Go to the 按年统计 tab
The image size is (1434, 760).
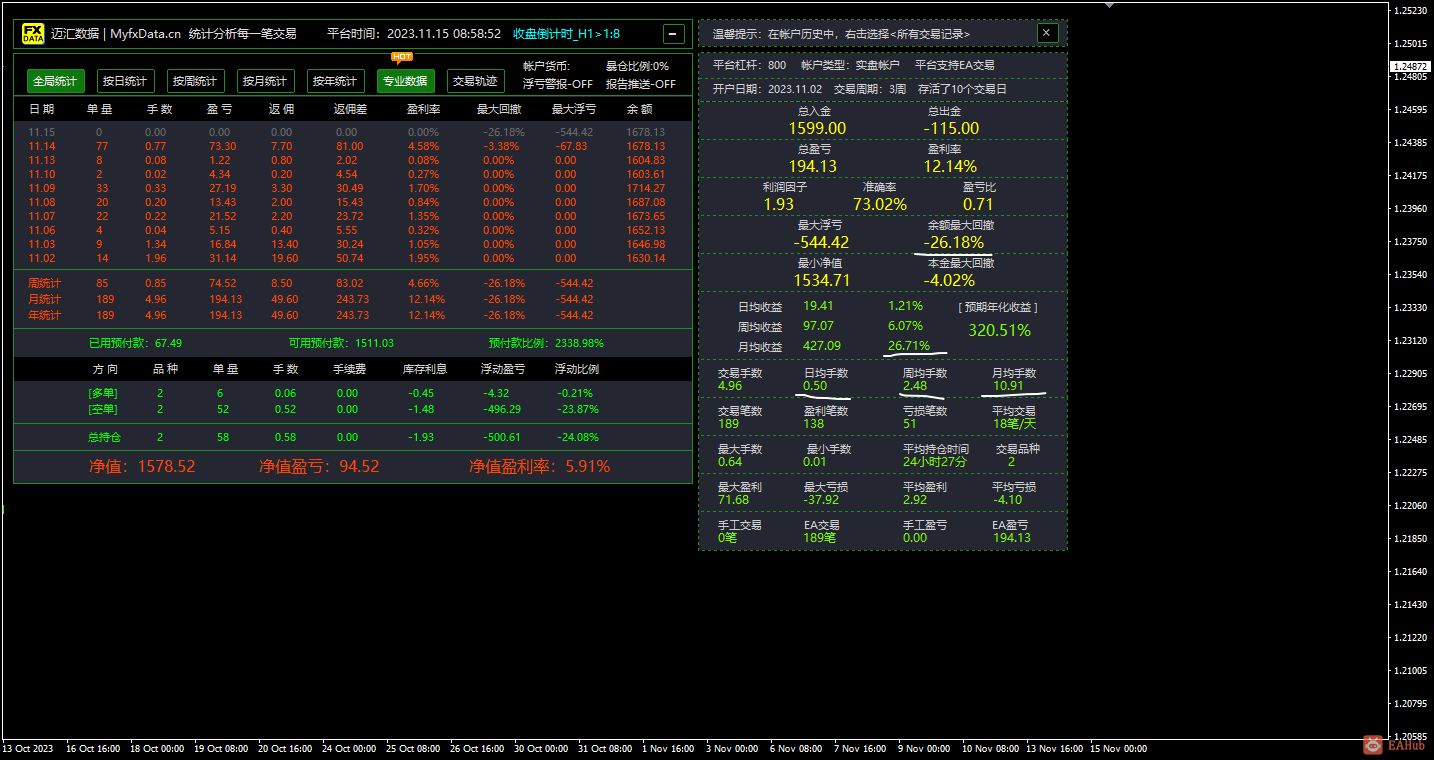click(335, 81)
